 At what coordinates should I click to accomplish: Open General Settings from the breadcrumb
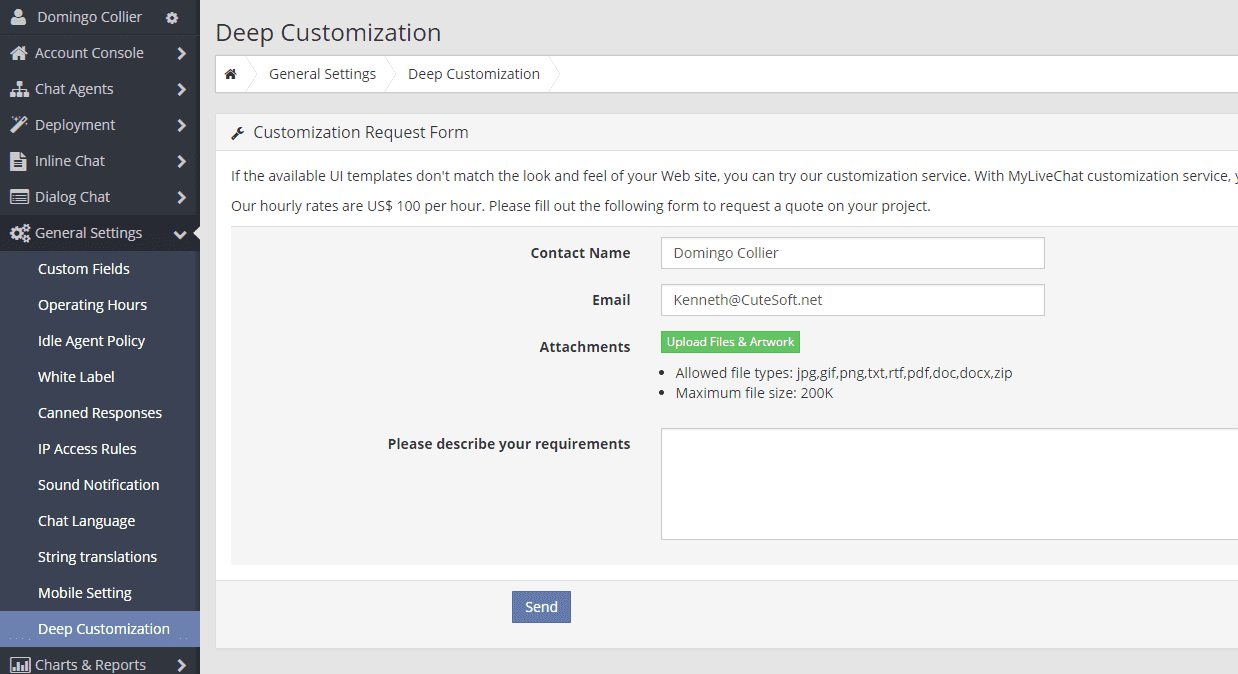pyautogui.click(x=322, y=73)
